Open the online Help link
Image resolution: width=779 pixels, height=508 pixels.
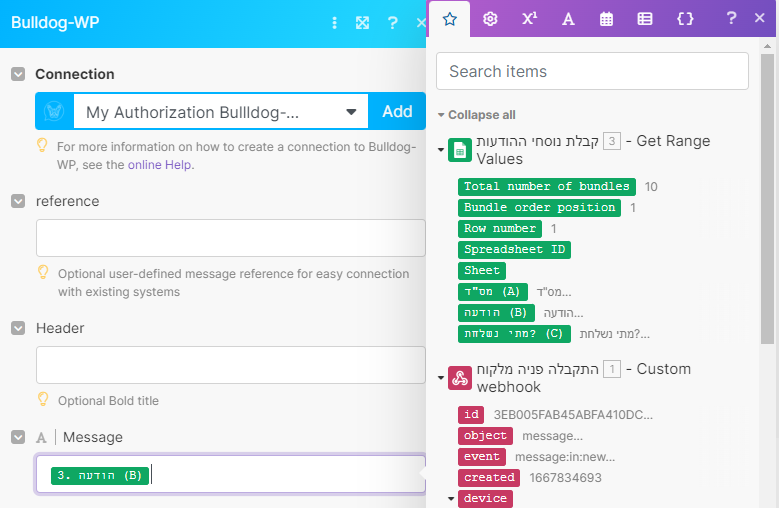pyautogui.click(x=159, y=165)
